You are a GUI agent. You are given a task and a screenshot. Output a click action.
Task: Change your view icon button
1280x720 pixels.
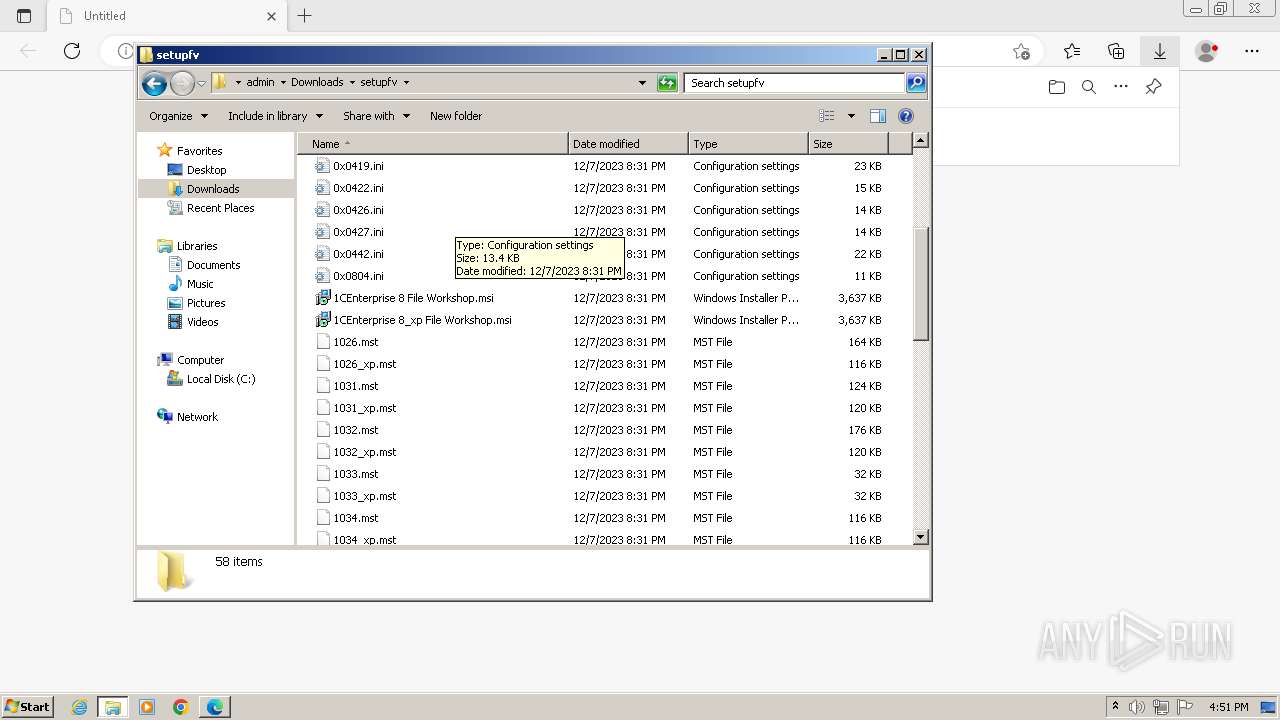(827, 116)
